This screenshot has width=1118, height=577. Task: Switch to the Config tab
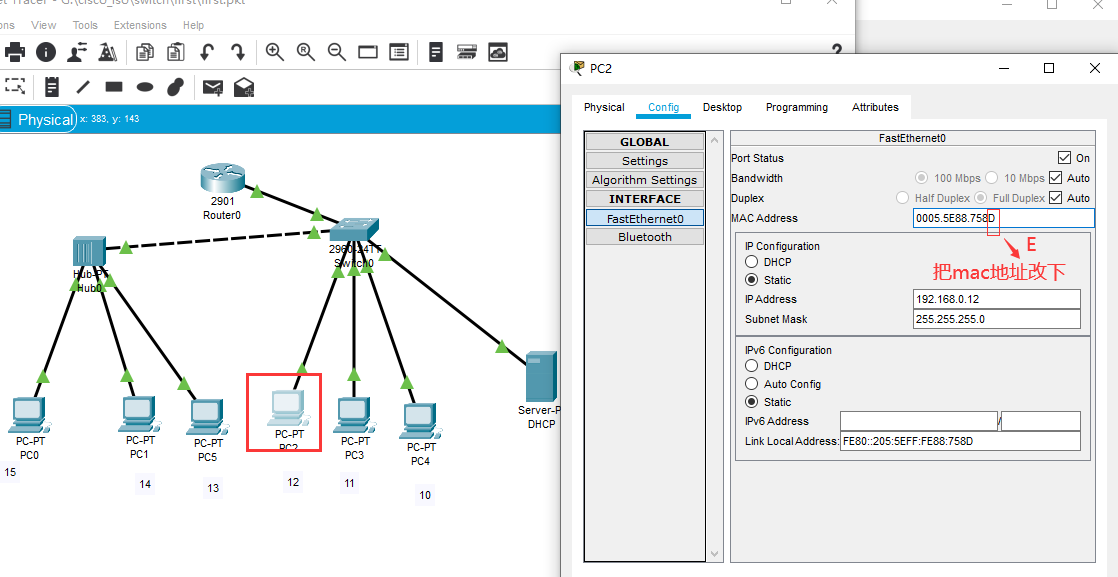[663, 107]
